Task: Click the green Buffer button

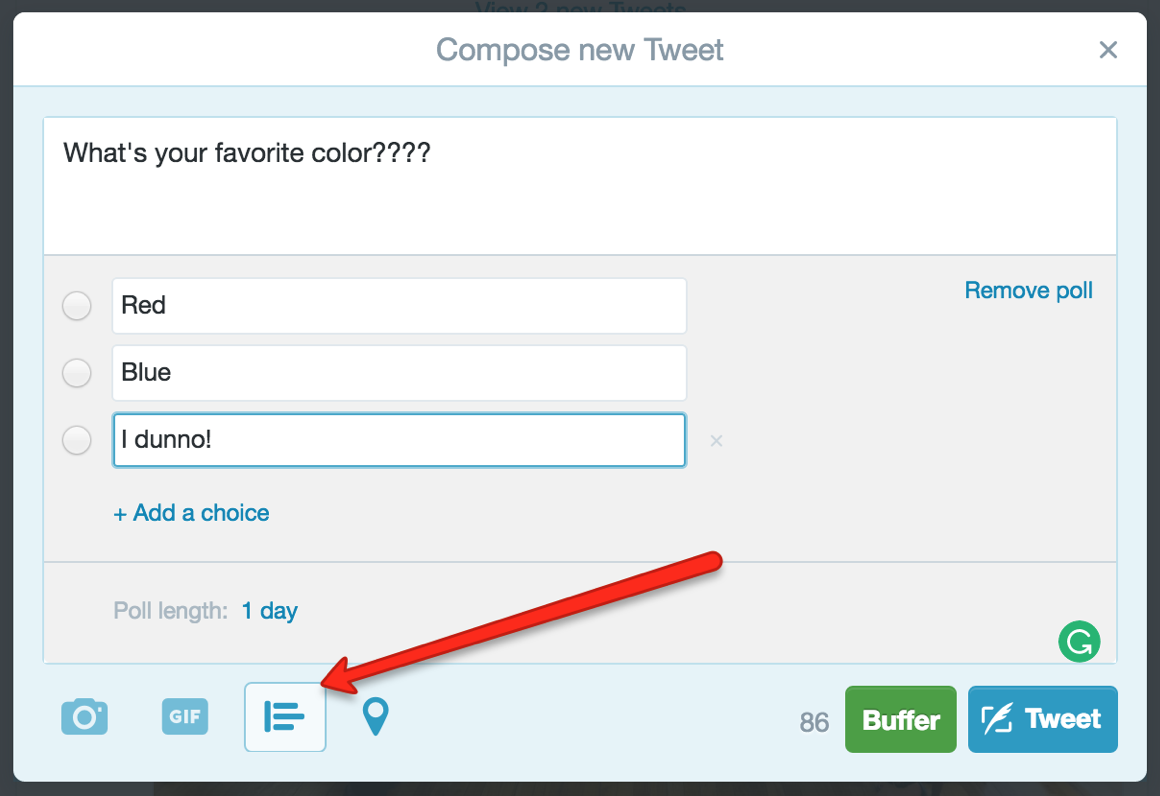Action: [x=900, y=718]
